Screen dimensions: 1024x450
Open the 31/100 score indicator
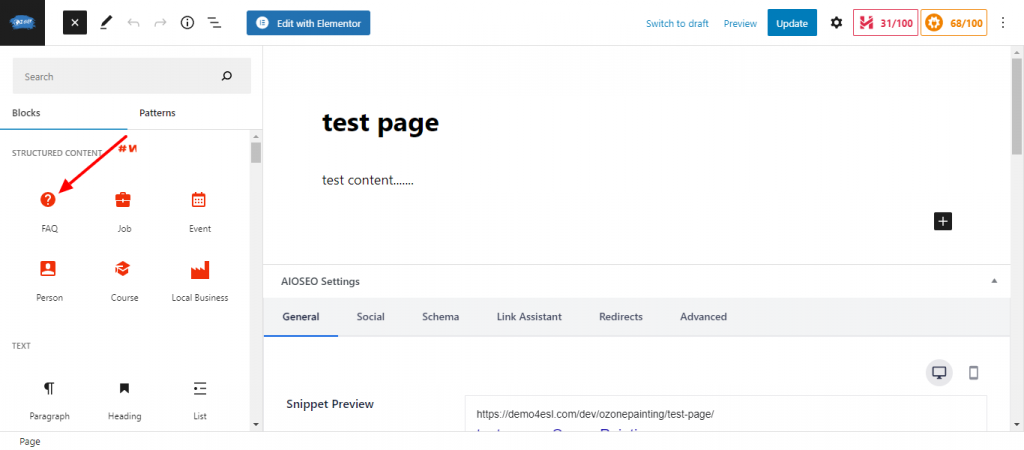(x=886, y=23)
